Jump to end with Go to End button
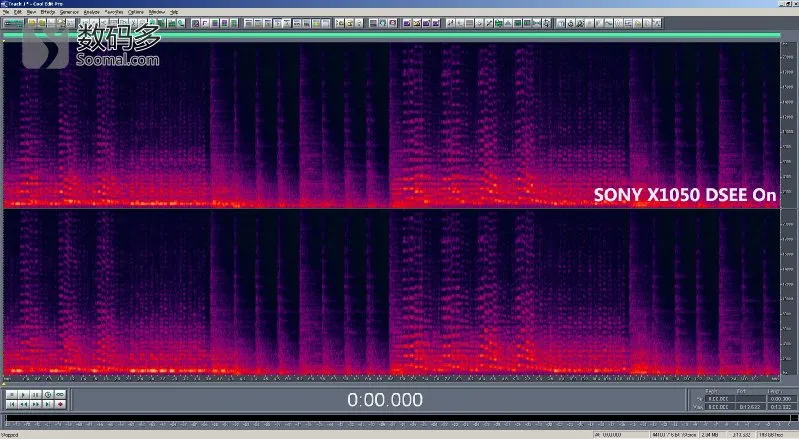 (x=48, y=404)
